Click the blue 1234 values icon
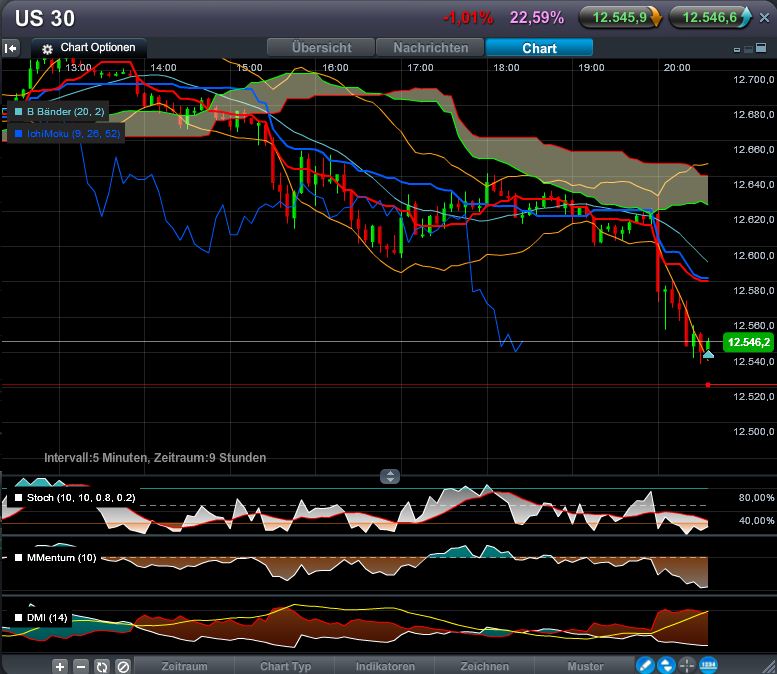The height and width of the screenshot is (674, 777). (708, 665)
